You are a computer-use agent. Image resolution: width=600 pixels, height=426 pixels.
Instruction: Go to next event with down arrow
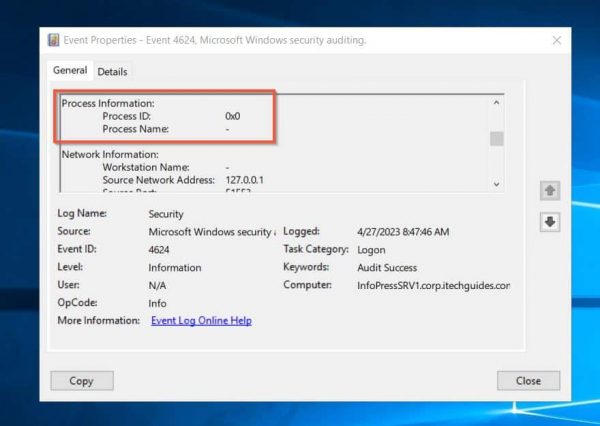[x=550, y=222]
